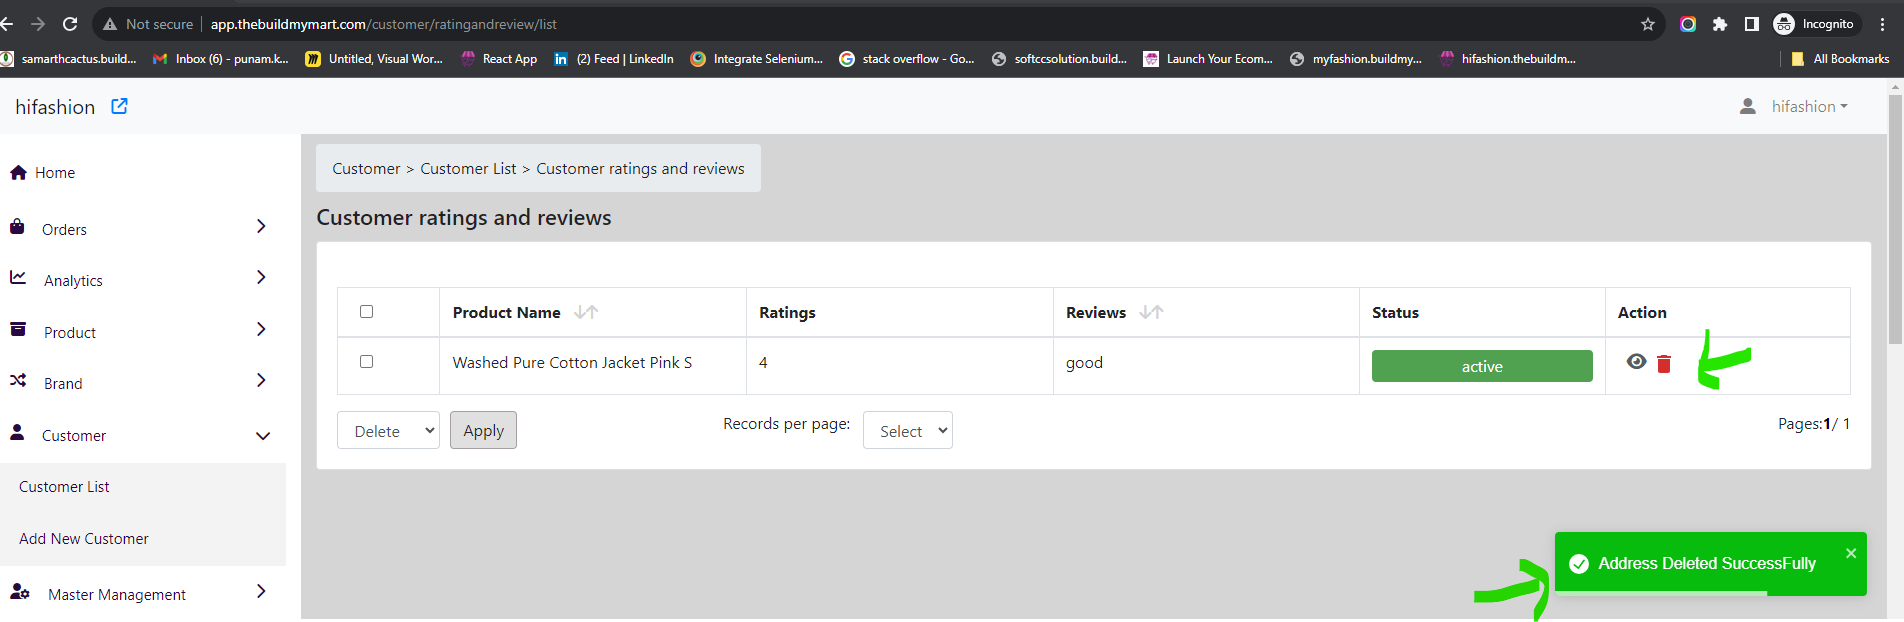Click the Brand shuffle icon

[18, 380]
